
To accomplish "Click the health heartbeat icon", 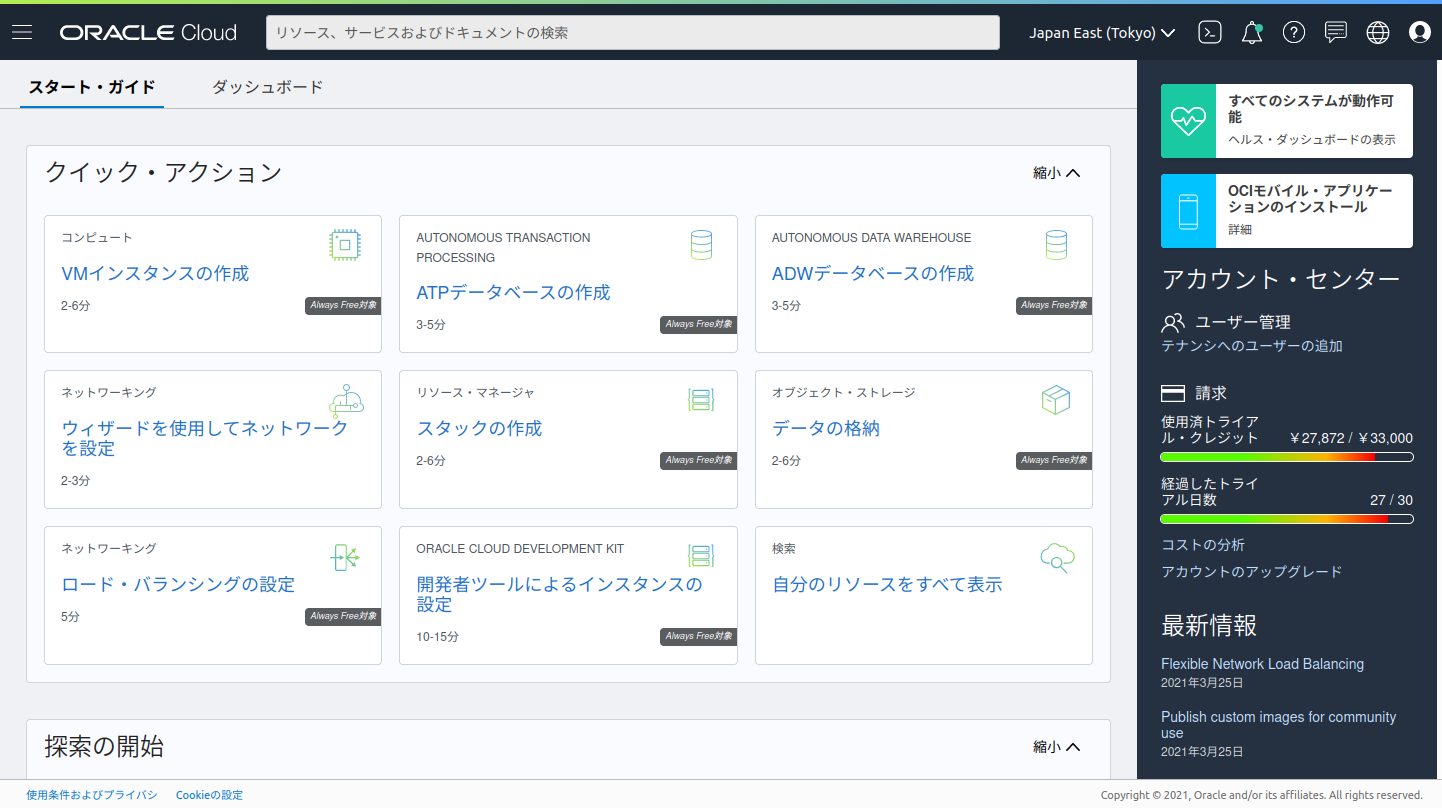I will [x=1188, y=121].
